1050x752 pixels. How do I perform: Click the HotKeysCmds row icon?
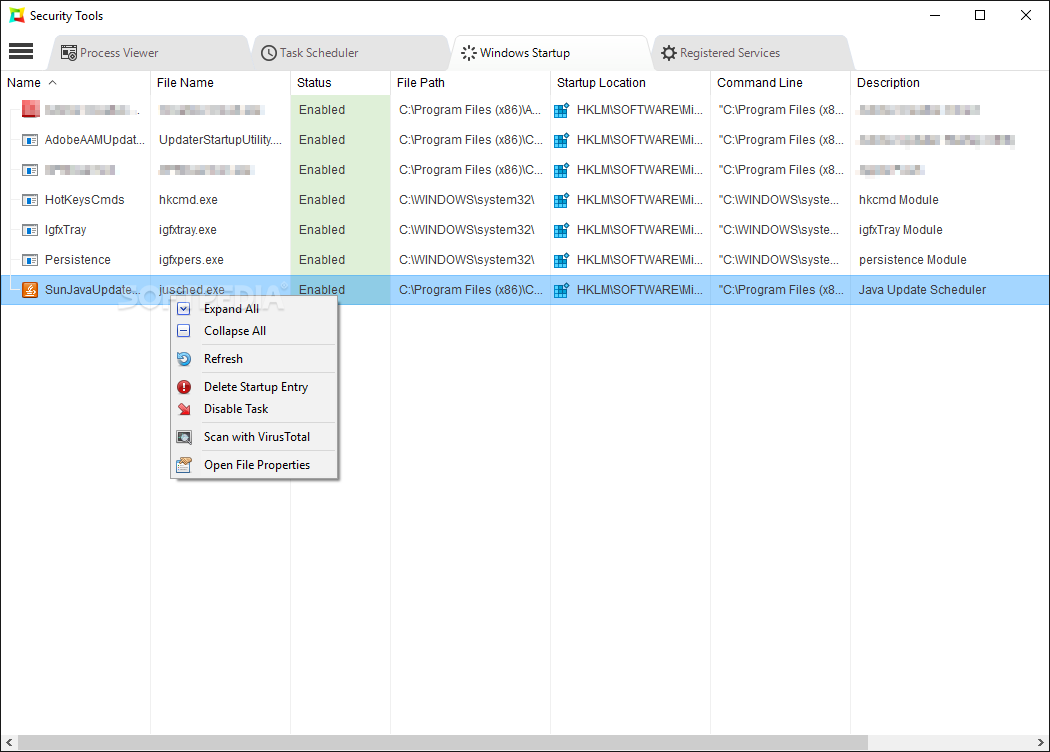(30, 200)
